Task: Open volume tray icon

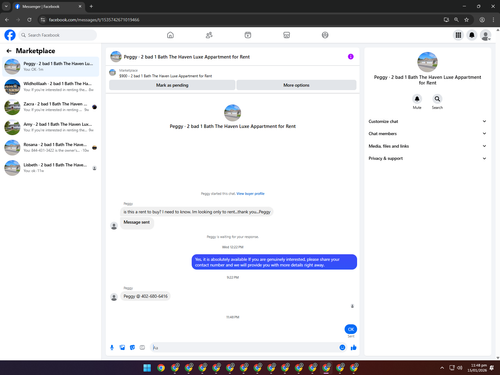Action: pyautogui.click(x=460, y=368)
